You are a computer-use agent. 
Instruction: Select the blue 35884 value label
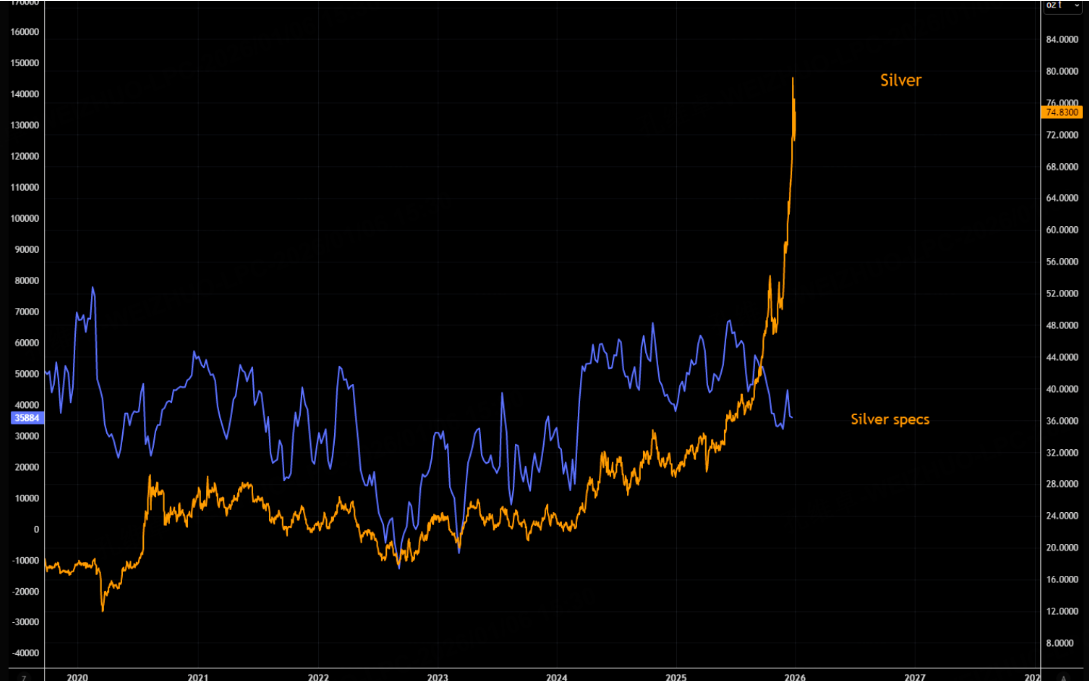(27, 418)
